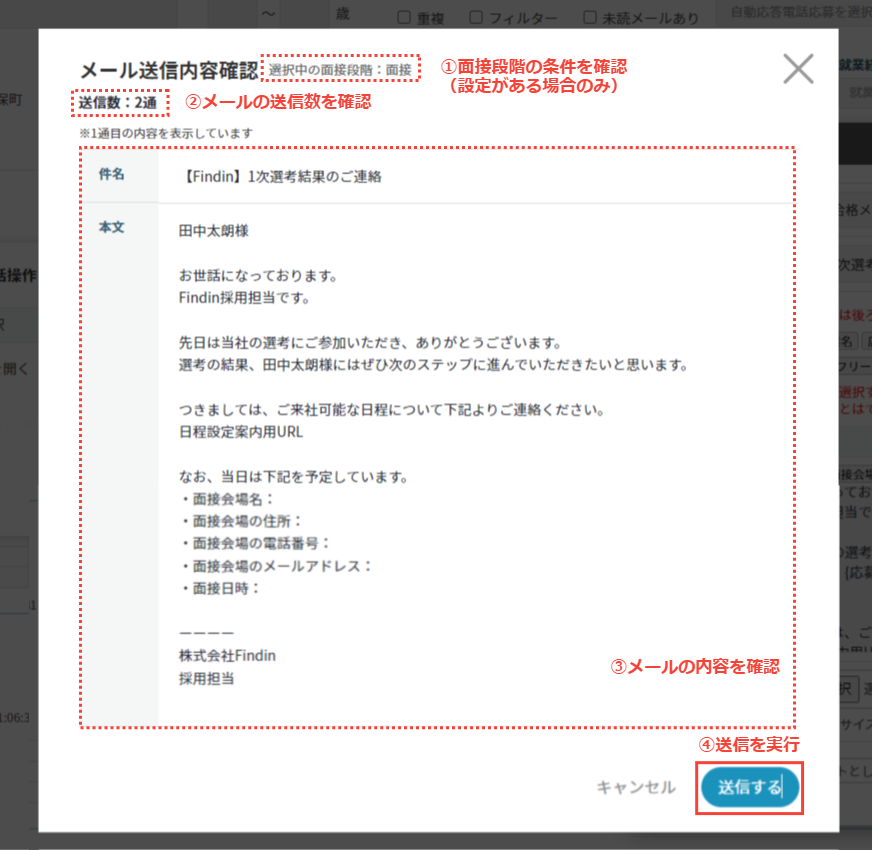Click the 株式会社Findin signature line
This screenshot has width=873, height=850.
227,656
